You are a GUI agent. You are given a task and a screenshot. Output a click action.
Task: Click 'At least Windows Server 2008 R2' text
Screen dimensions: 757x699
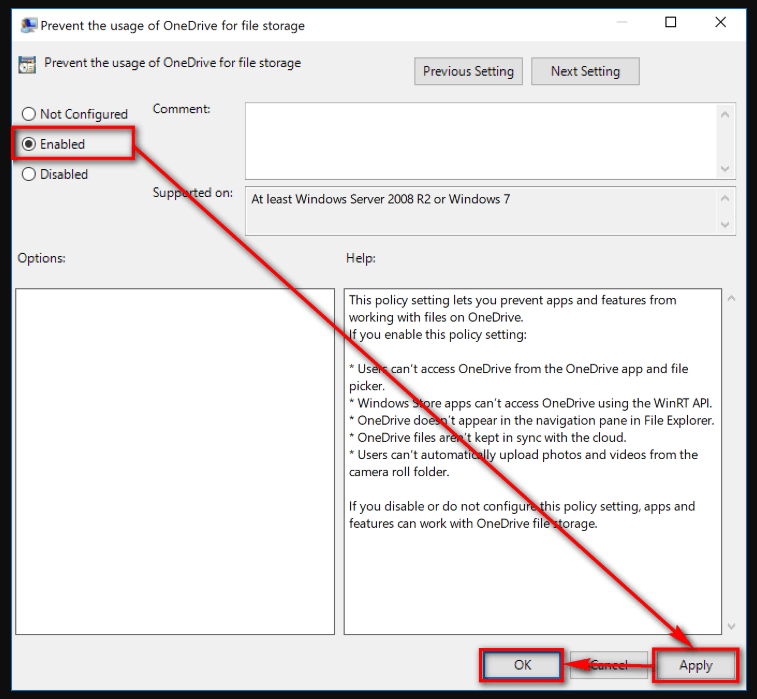point(341,199)
